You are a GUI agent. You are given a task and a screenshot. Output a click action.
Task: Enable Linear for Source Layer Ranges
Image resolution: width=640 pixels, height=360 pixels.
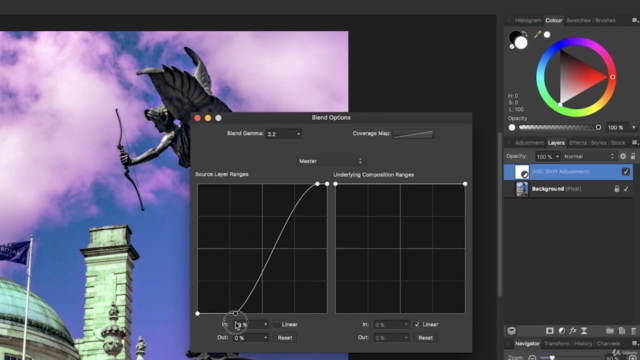pos(277,324)
